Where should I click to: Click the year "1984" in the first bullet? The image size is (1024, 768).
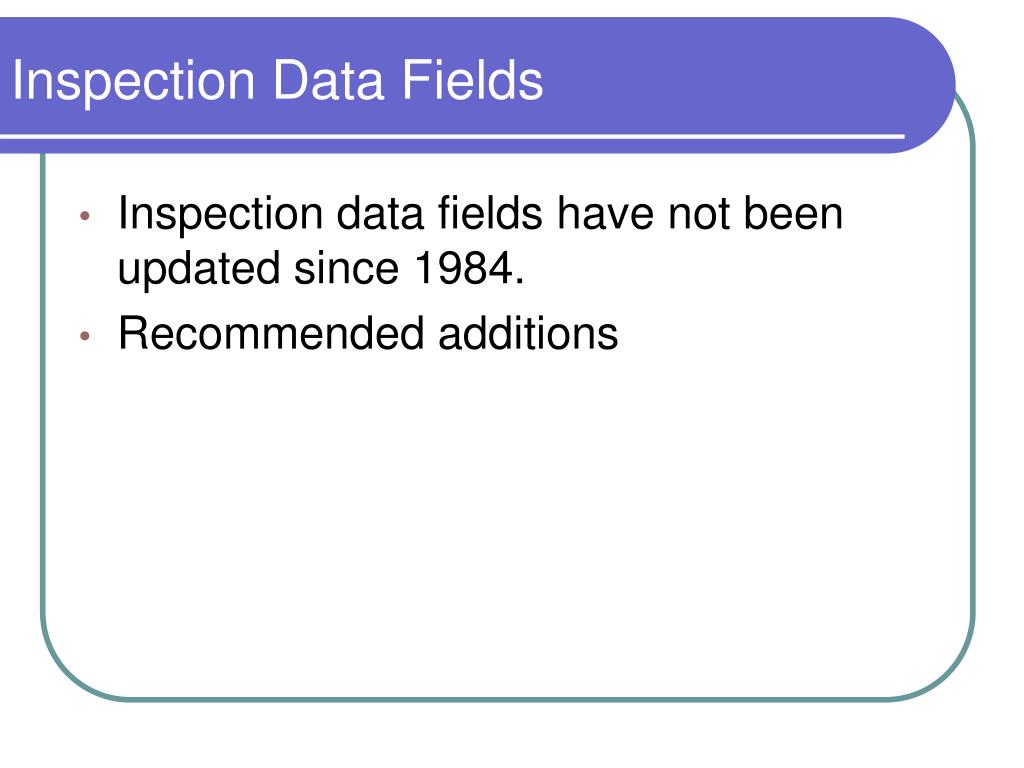[x=463, y=268]
